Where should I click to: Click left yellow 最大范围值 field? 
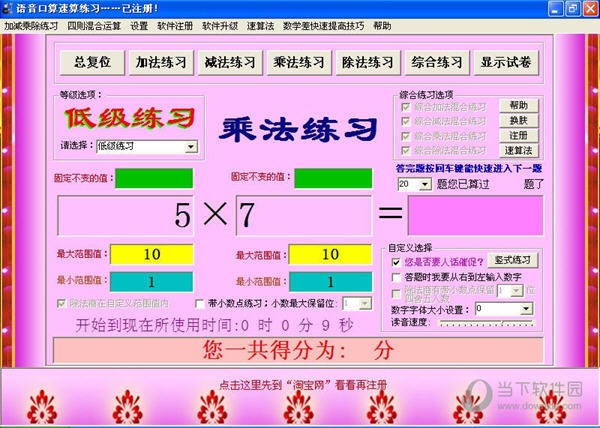tap(152, 254)
